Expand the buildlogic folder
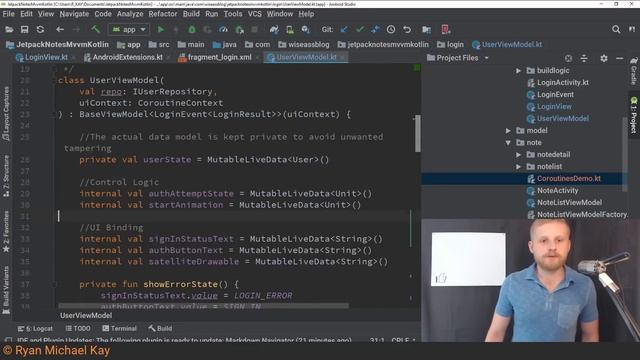The height and width of the screenshot is (360, 640). pyautogui.click(x=518, y=71)
